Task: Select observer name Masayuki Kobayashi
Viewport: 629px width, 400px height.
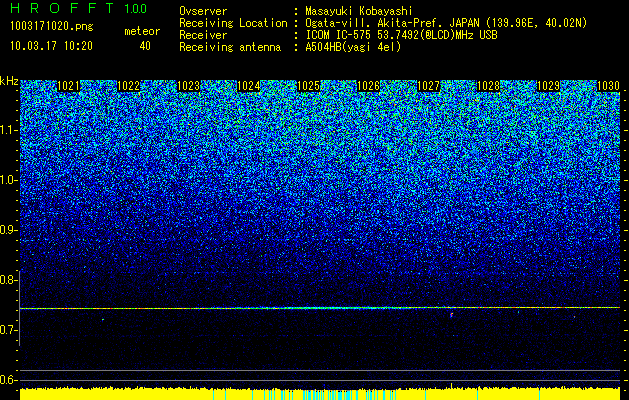Action: click(359, 11)
